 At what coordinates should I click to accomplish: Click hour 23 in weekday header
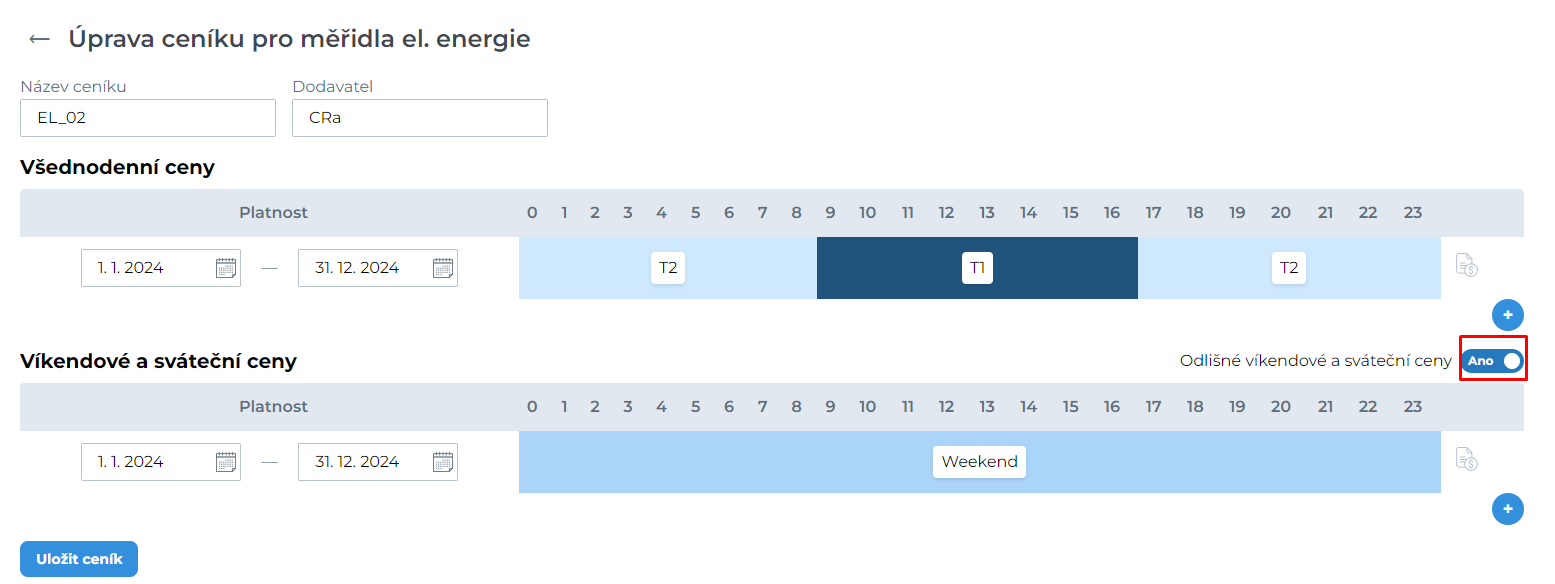[x=1412, y=213]
